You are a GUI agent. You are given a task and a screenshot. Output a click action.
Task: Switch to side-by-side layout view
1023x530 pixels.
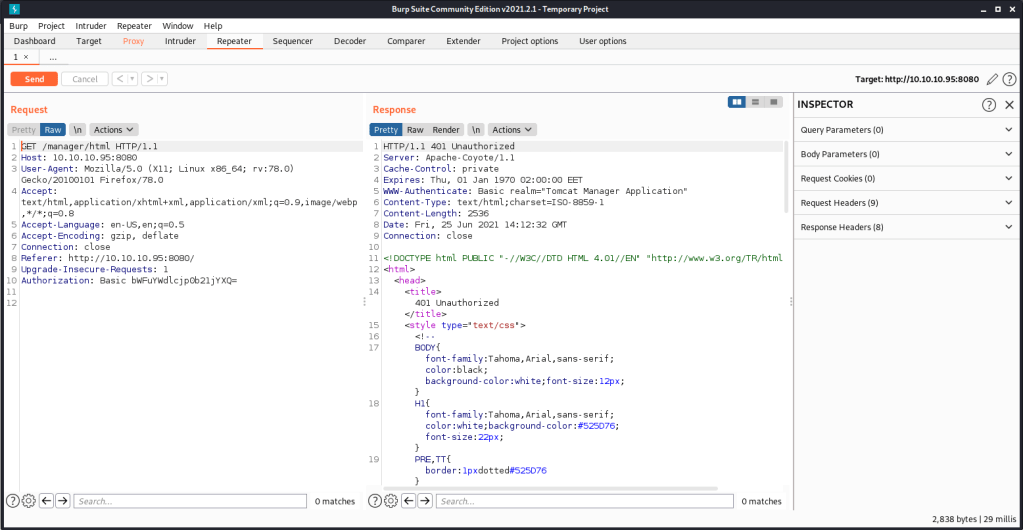[x=737, y=102]
